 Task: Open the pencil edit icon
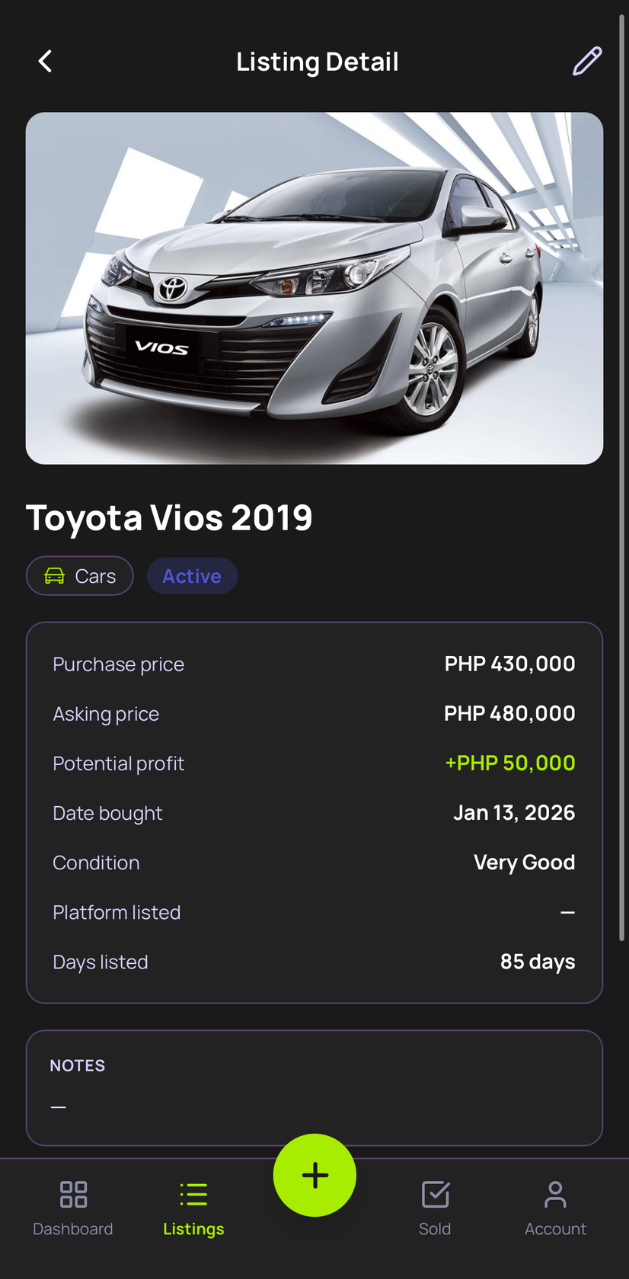coord(587,62)
